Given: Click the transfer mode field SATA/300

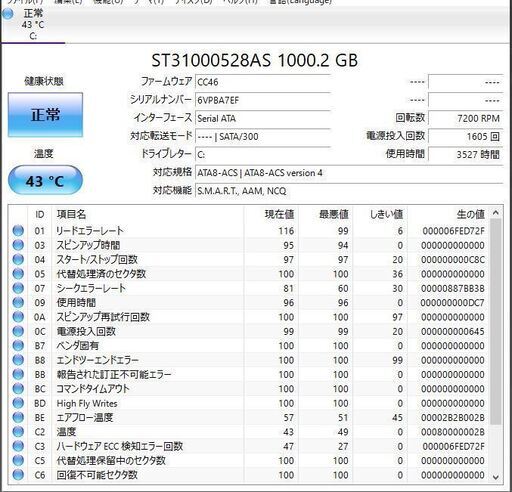Looking at the screenshot, I should pos(263,136).
